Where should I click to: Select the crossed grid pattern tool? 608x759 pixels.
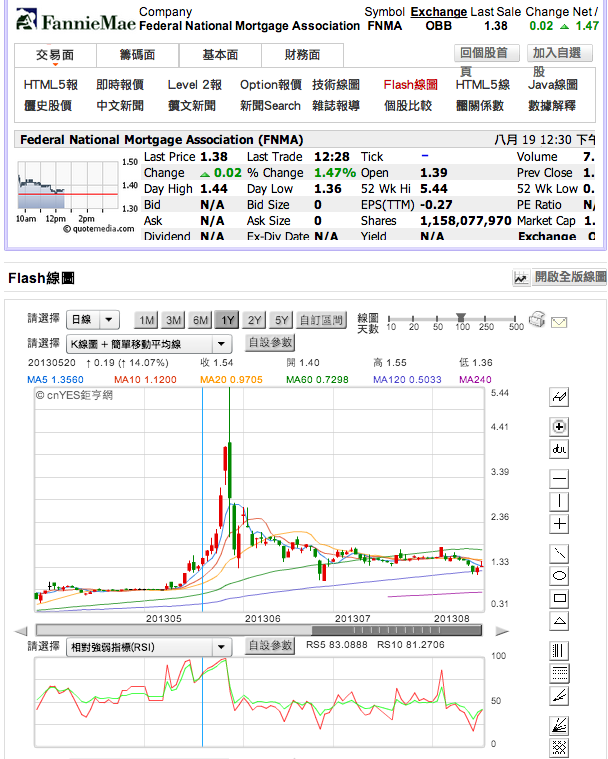(559, 748)
